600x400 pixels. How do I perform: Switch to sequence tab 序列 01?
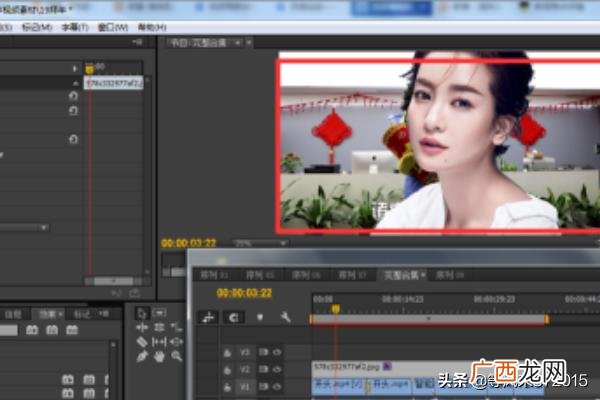point(215,275)
